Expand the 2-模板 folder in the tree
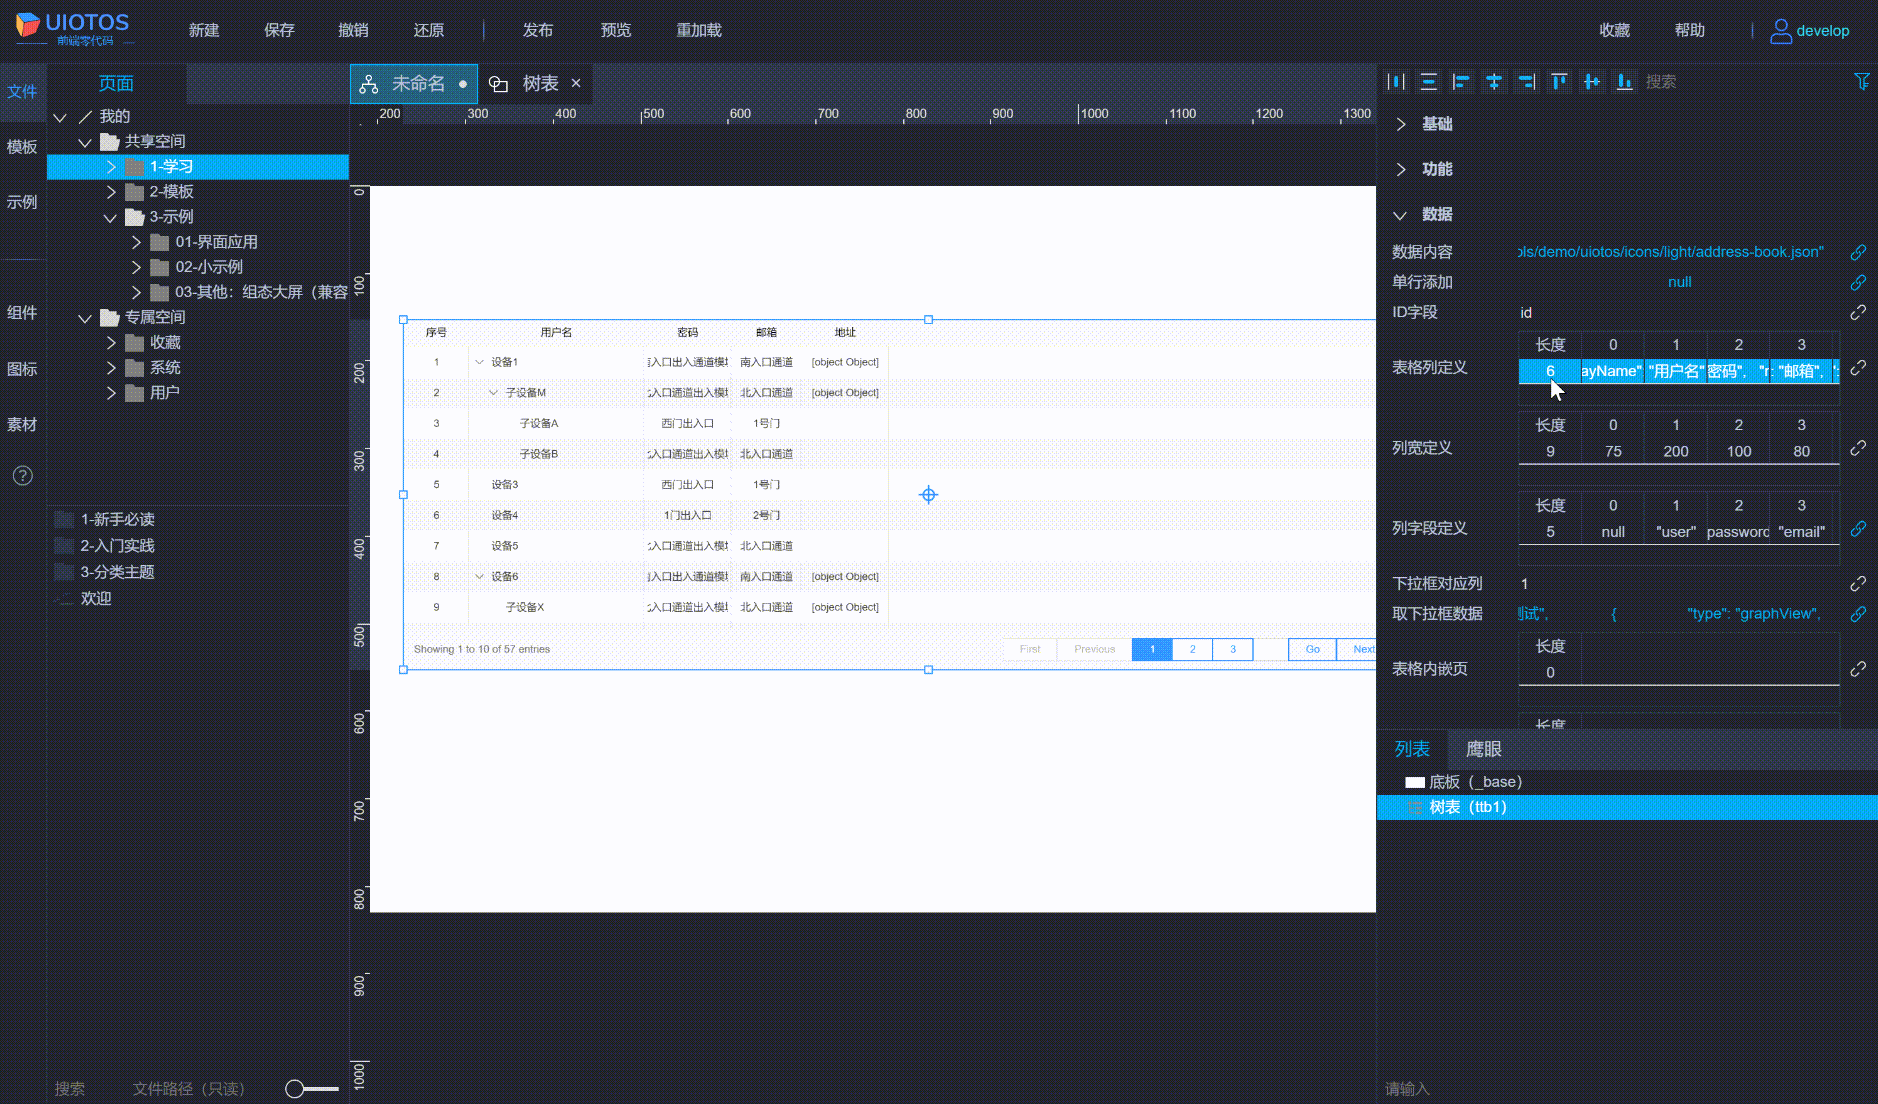 [x=111, y=192]
